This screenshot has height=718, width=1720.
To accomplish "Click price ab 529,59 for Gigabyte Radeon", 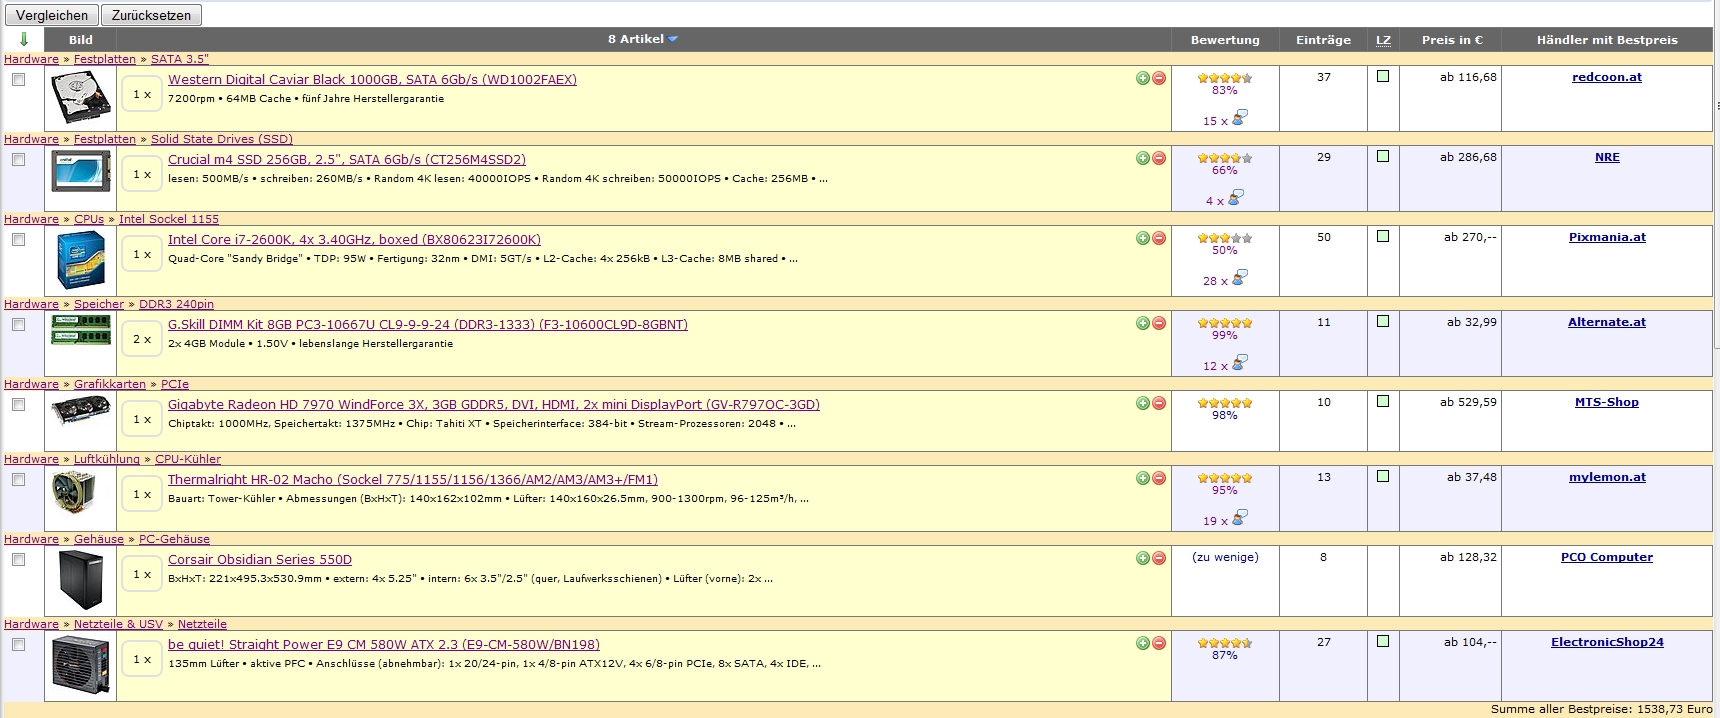I will 1468,402.
